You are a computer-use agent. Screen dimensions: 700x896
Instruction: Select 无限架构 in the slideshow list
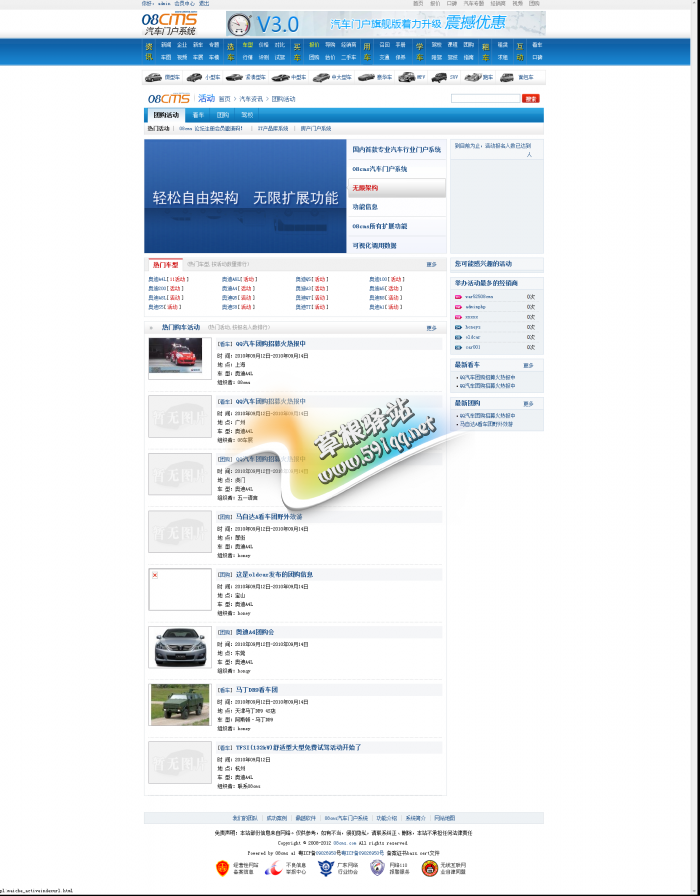tap(397, 188)
